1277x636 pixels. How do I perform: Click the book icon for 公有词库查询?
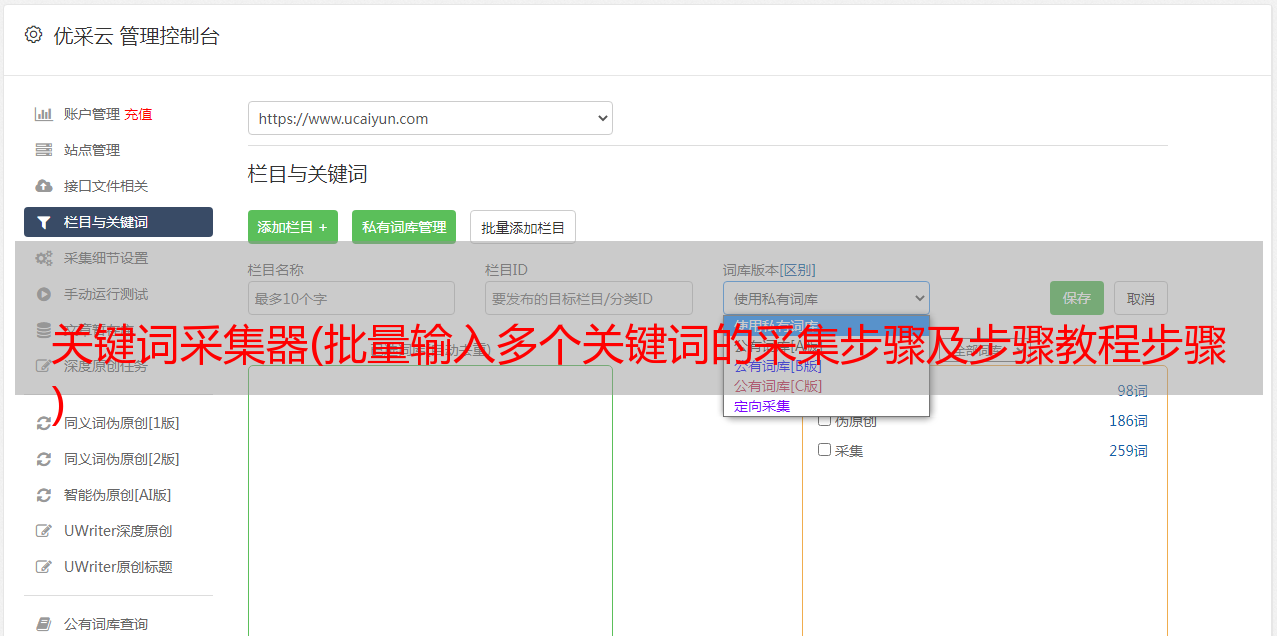pyautogui.click(x=43, y=624)
